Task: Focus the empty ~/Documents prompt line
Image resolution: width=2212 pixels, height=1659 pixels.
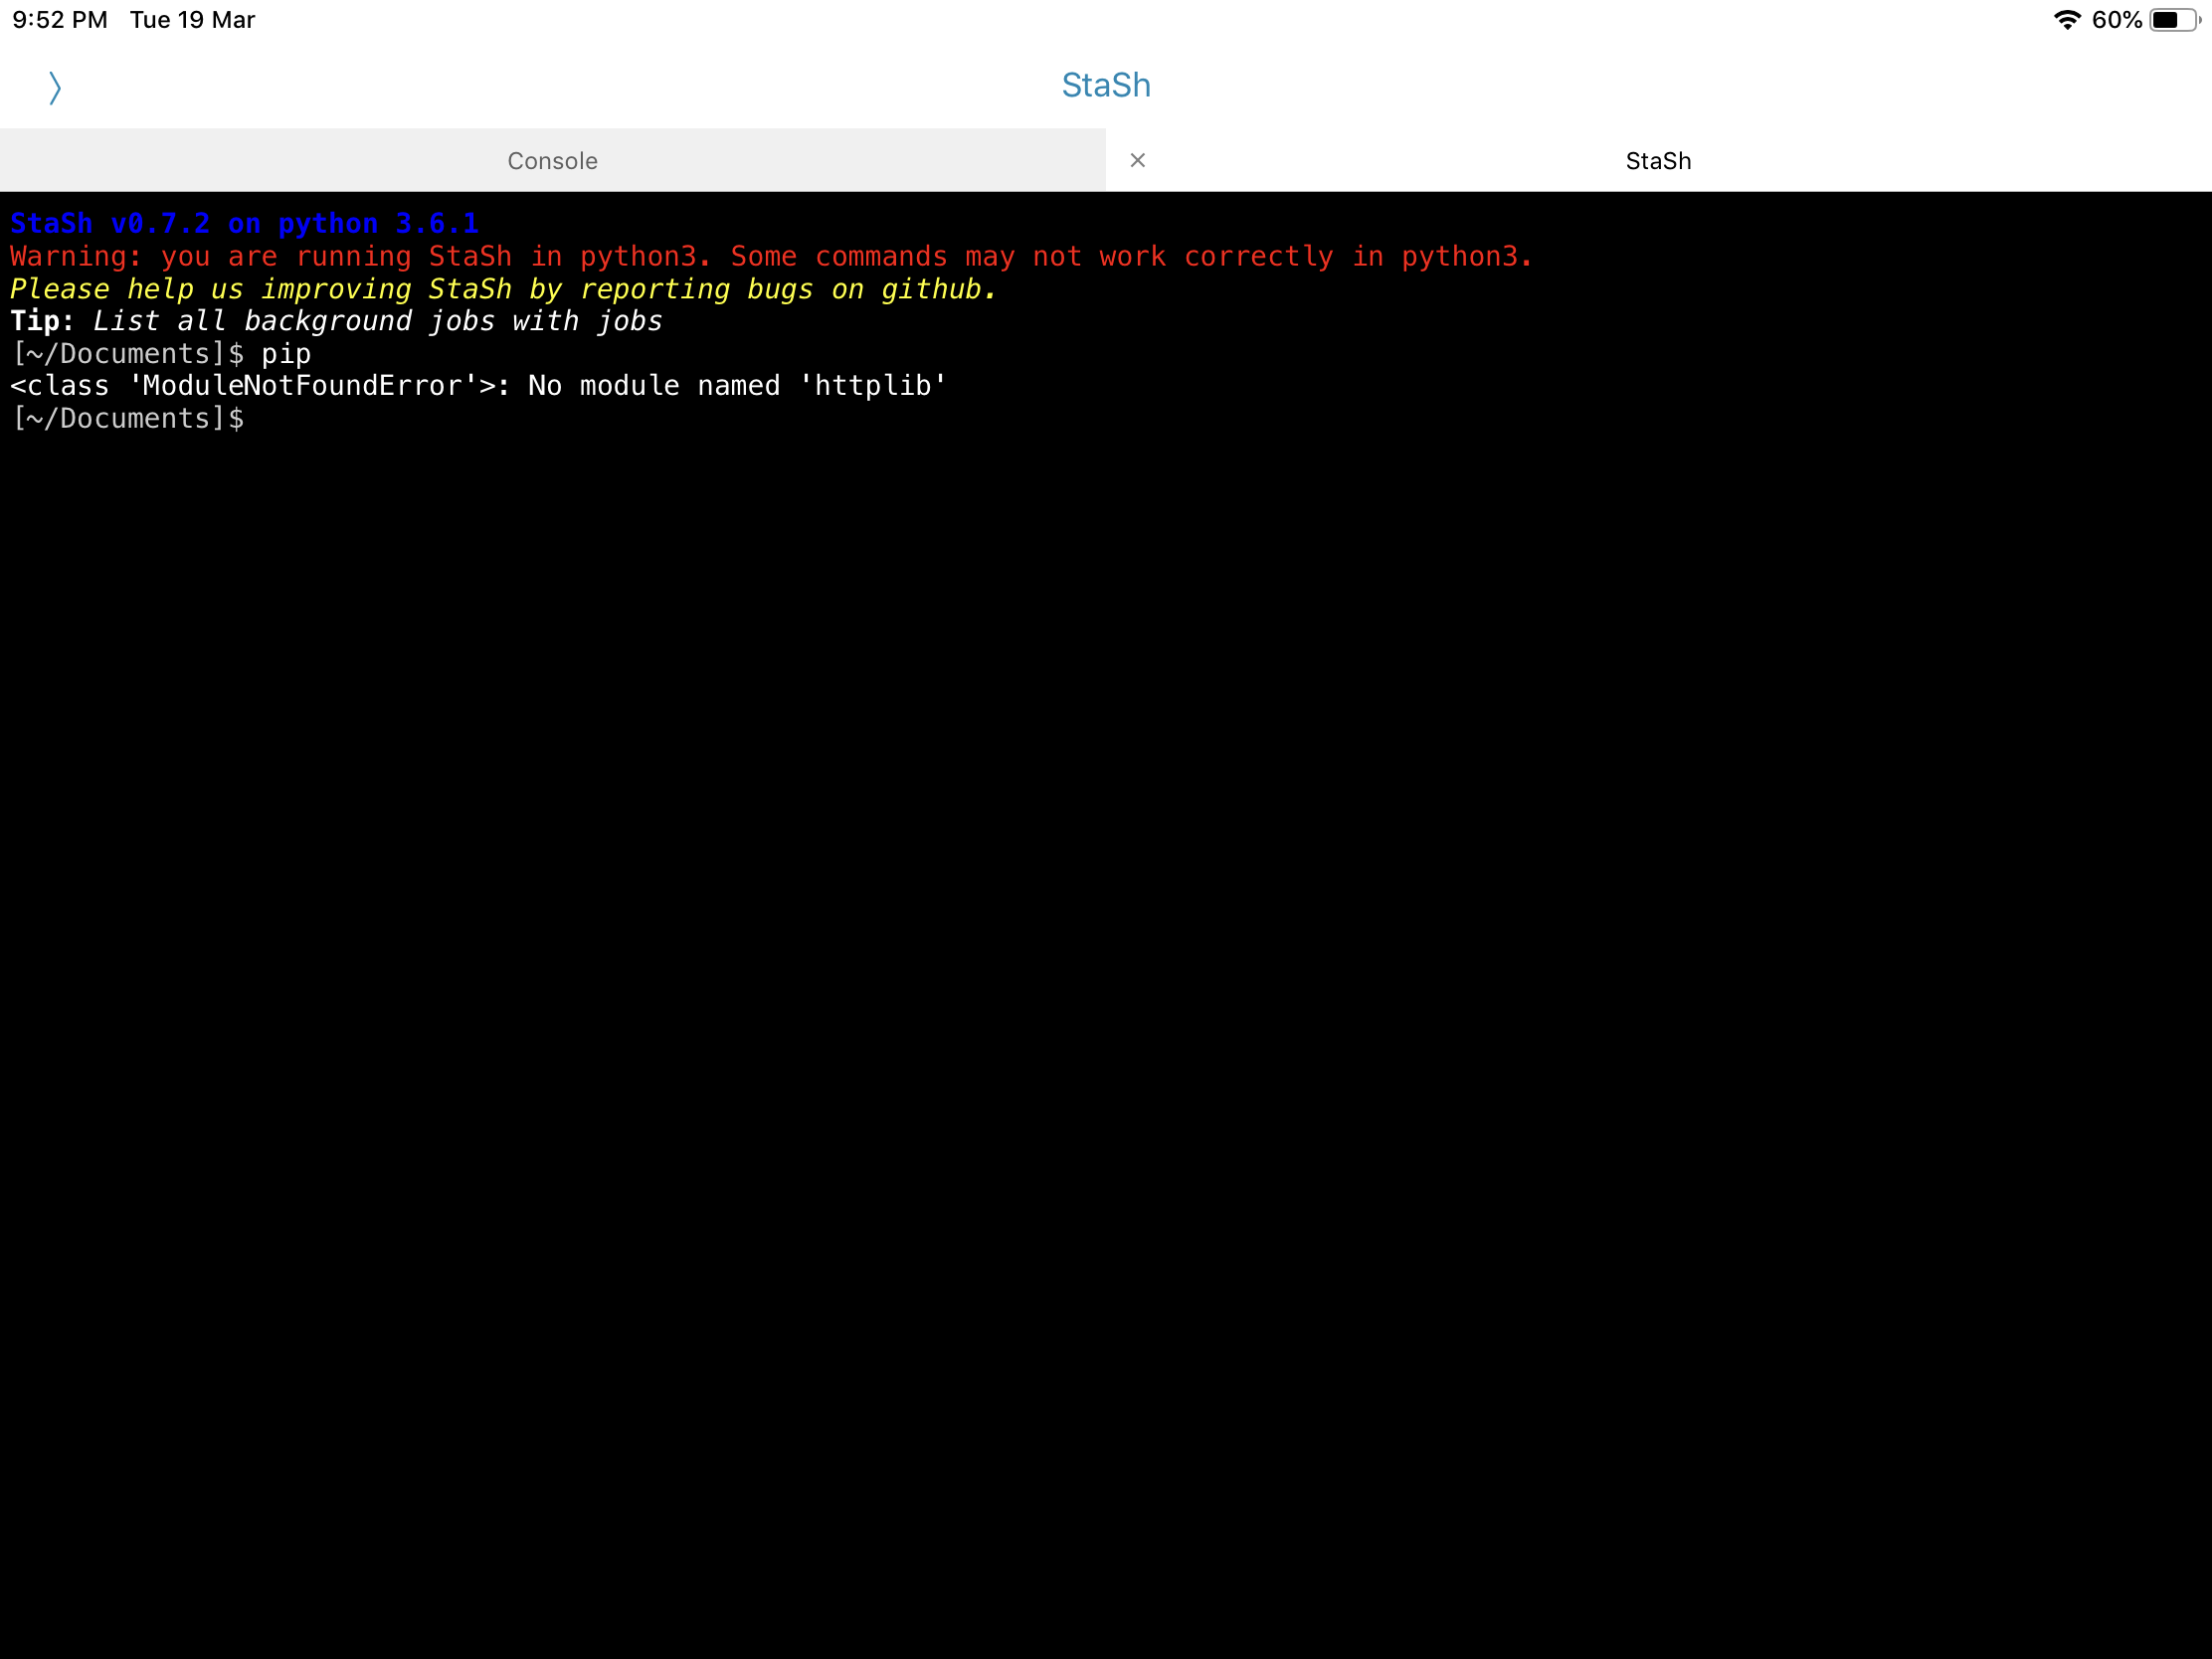Action: [x=127, y=418]
